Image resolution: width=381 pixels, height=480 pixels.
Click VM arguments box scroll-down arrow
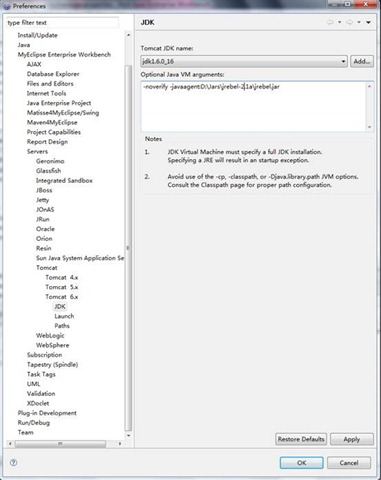tap(369, 127)
